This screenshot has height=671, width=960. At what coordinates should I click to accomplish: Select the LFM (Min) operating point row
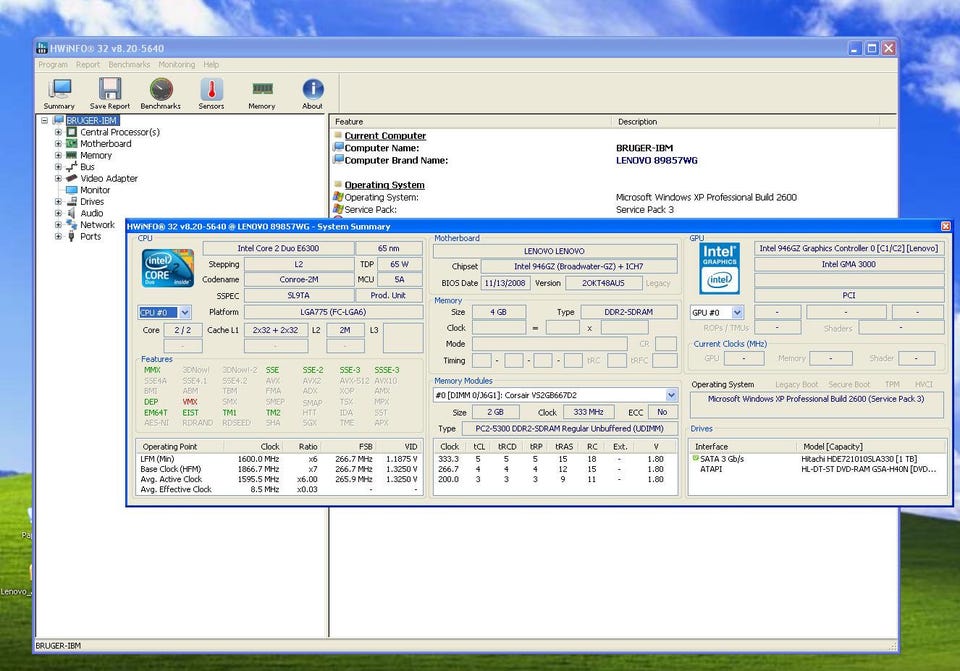pyautogui.click(x=279, y=459)
